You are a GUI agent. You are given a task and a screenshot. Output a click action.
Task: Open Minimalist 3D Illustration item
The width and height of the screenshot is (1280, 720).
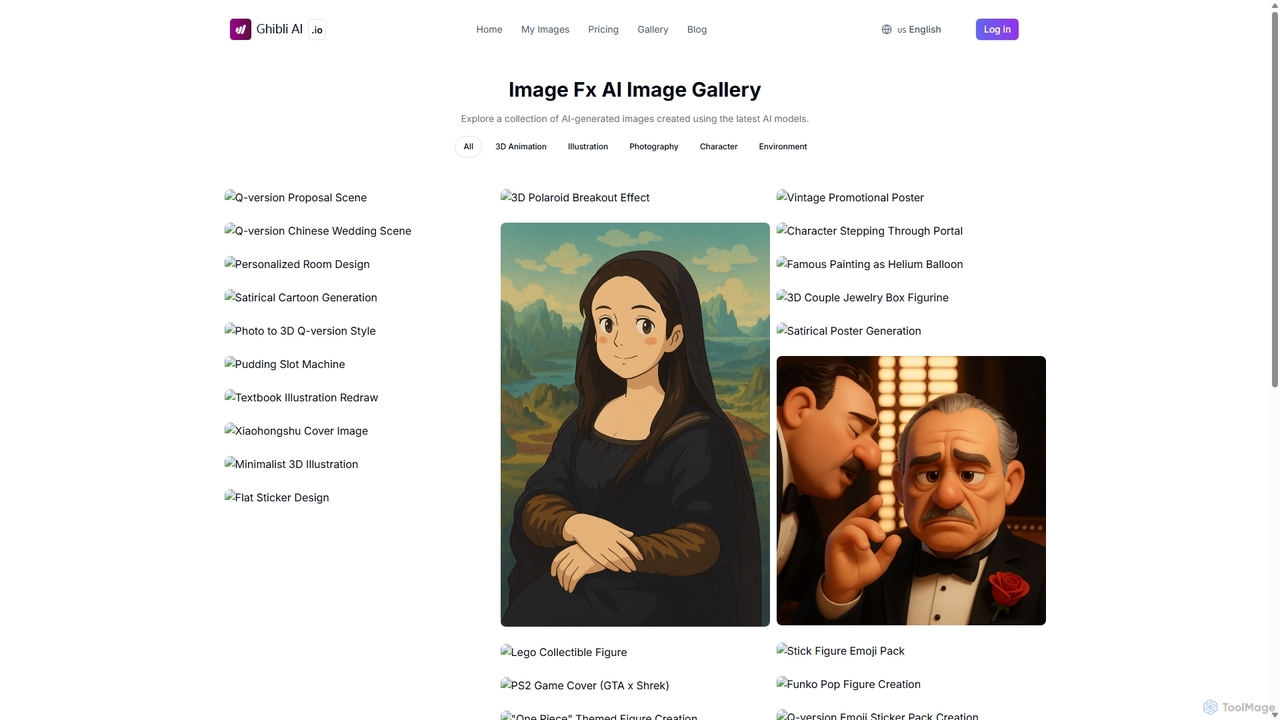(x=291, y=464)
